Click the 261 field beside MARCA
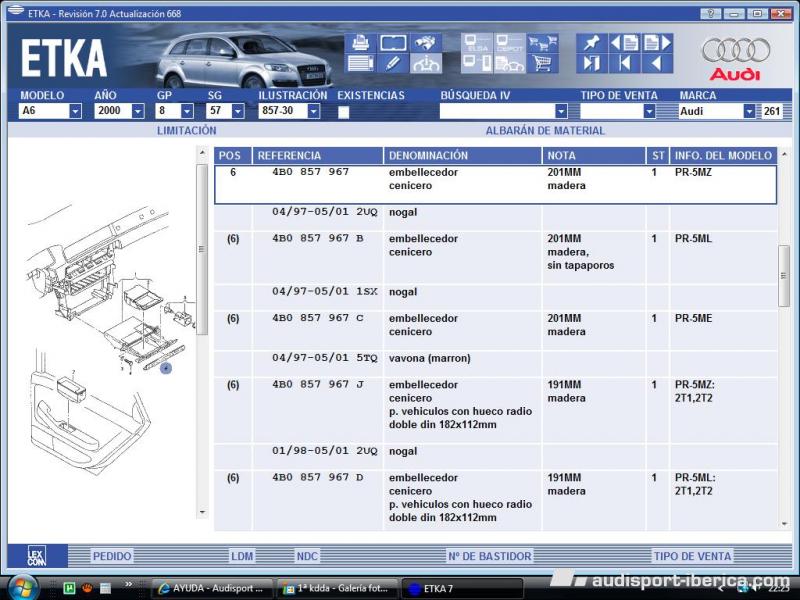The width and height of the screenshot is (800, 600). click(x=771, y=111)
